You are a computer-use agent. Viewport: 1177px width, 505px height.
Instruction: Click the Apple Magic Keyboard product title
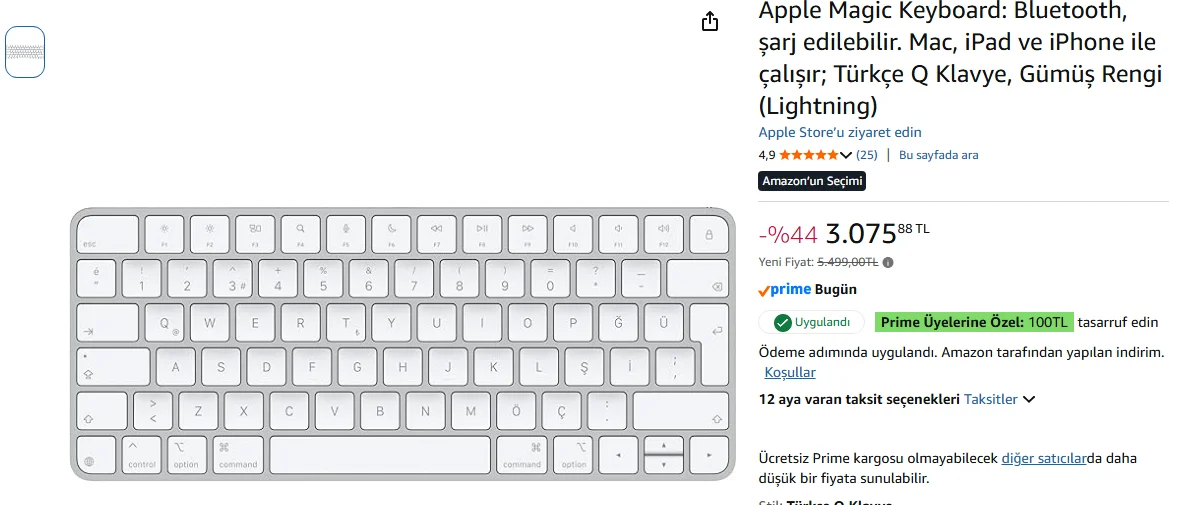(x=960, y=58)
